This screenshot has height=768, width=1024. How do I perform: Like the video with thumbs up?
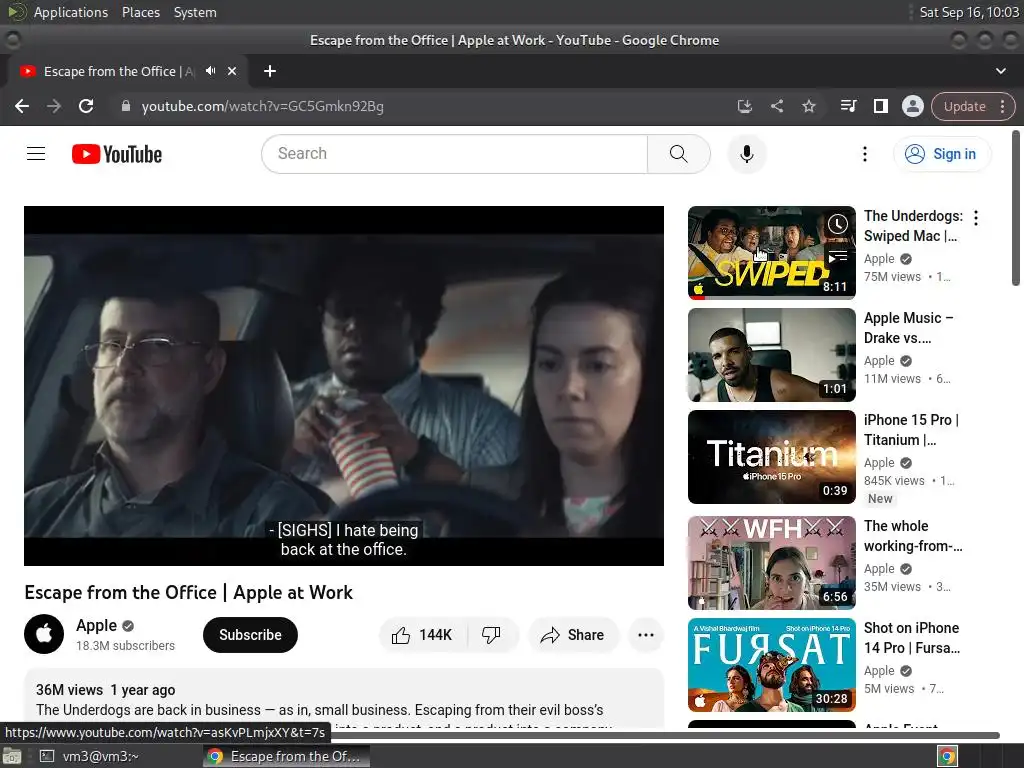point(423,635)
